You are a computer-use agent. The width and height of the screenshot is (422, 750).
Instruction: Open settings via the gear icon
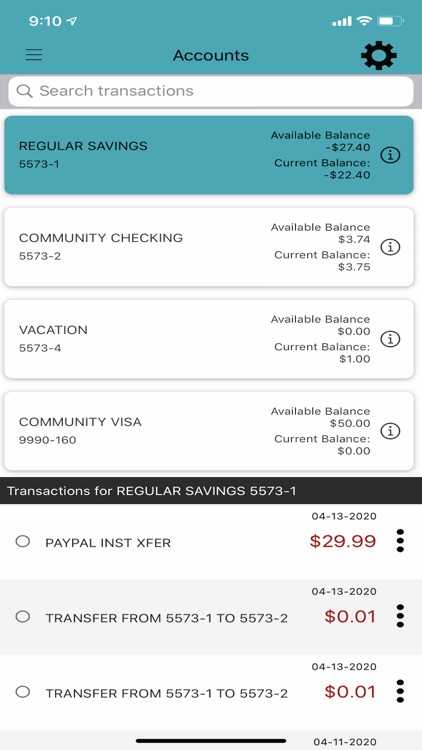[378, 55]
